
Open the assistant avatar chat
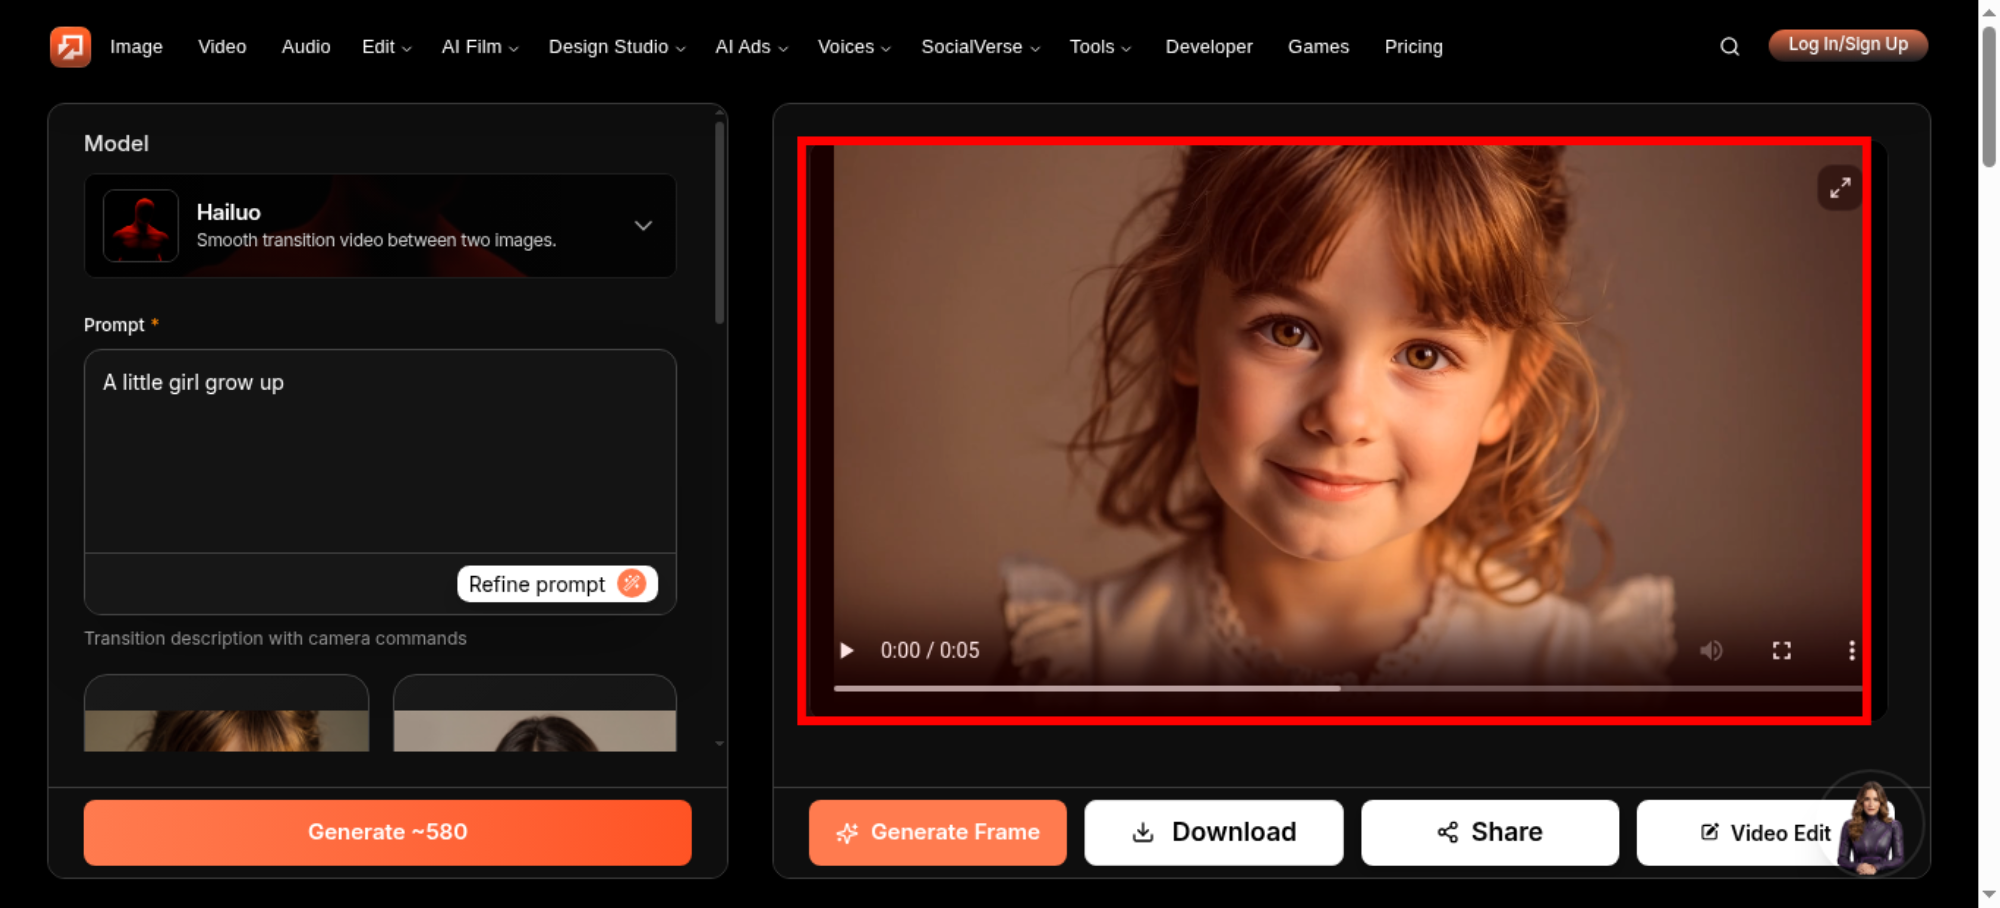coord(1871,827)
